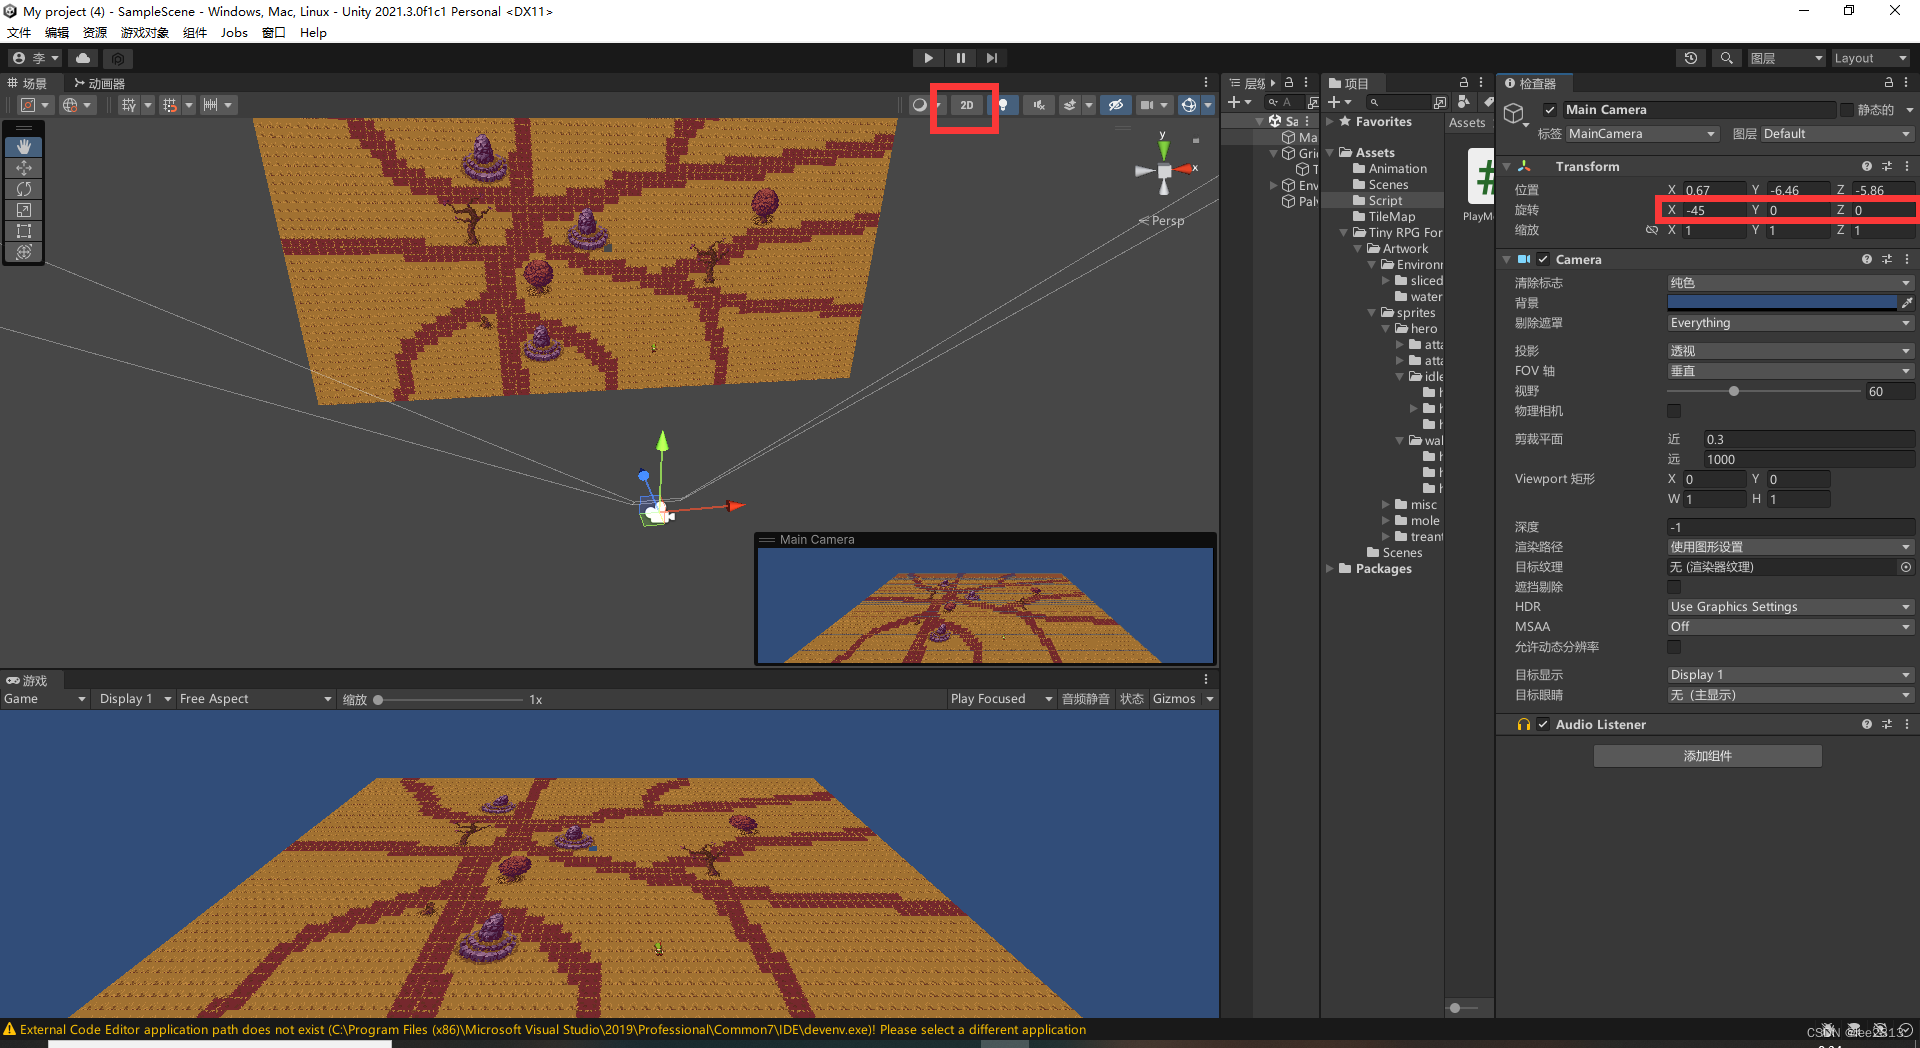This screenshot has height=1048, width=1920.
Task: Click the Play button
Action: pos(928,58)
